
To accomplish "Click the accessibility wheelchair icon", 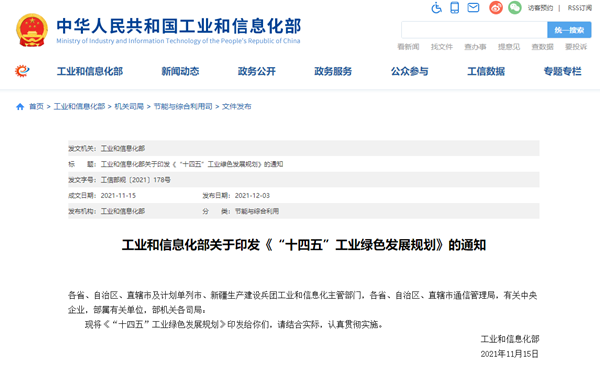I will point(436,8).
